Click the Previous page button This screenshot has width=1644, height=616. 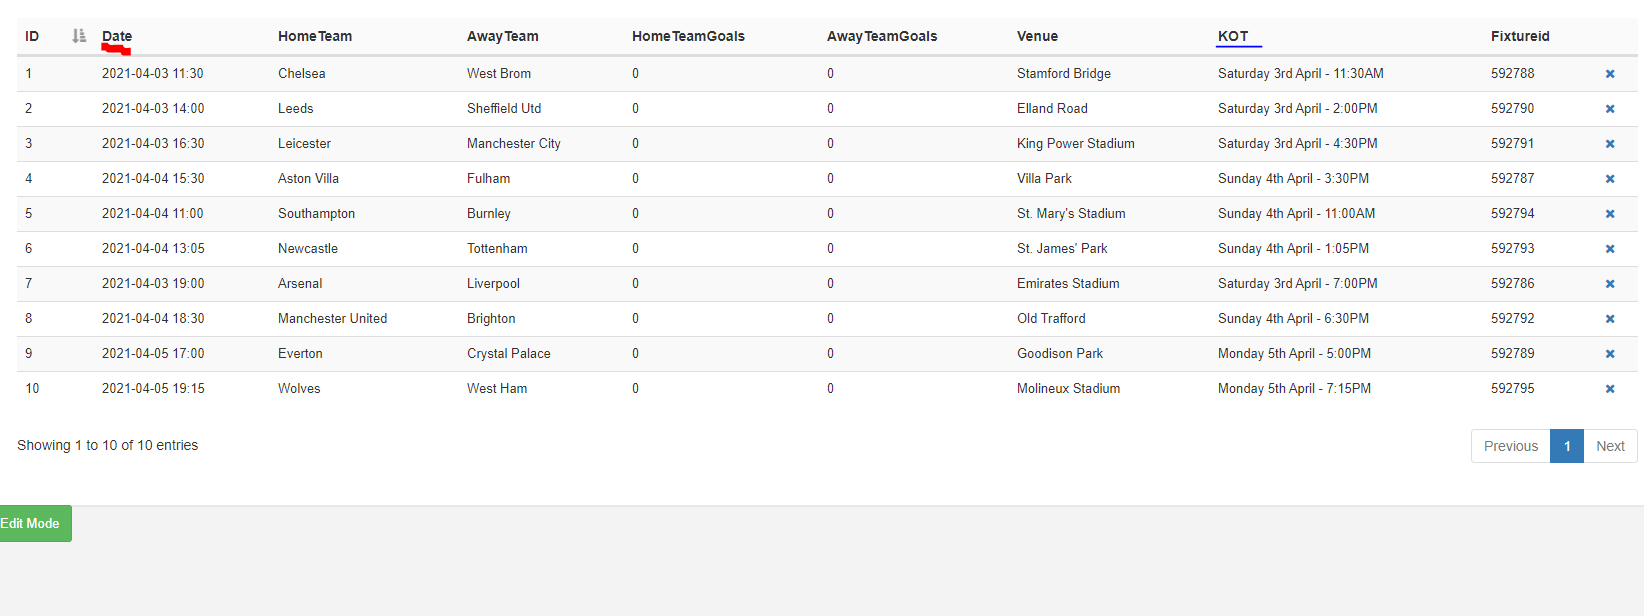(x=1510, y=446)
